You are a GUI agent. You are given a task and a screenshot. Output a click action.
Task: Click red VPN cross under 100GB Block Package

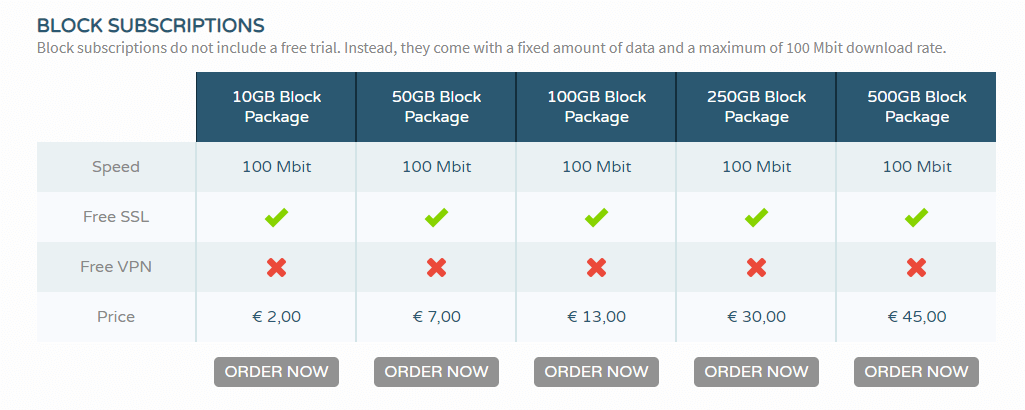(596, 267)
